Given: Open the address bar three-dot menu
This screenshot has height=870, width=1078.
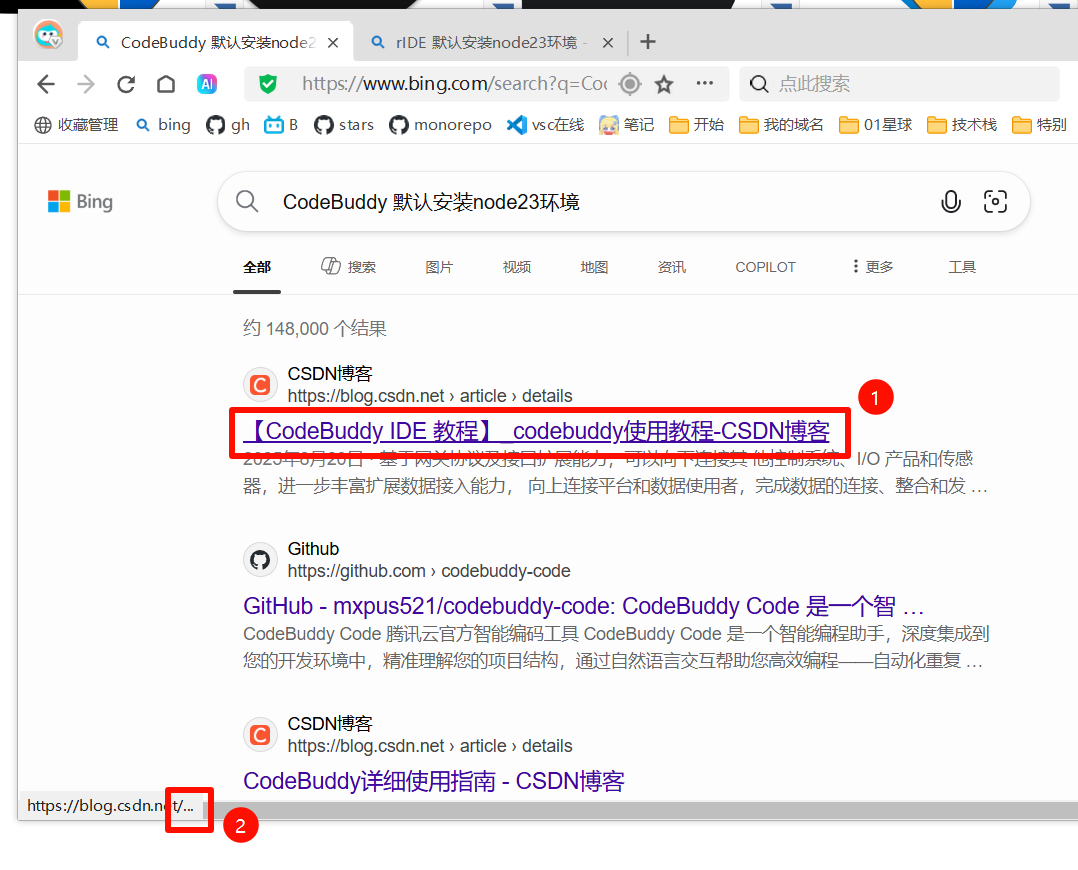Looking at the screenshot, I should pyautogui.click(x=705, y=83).
